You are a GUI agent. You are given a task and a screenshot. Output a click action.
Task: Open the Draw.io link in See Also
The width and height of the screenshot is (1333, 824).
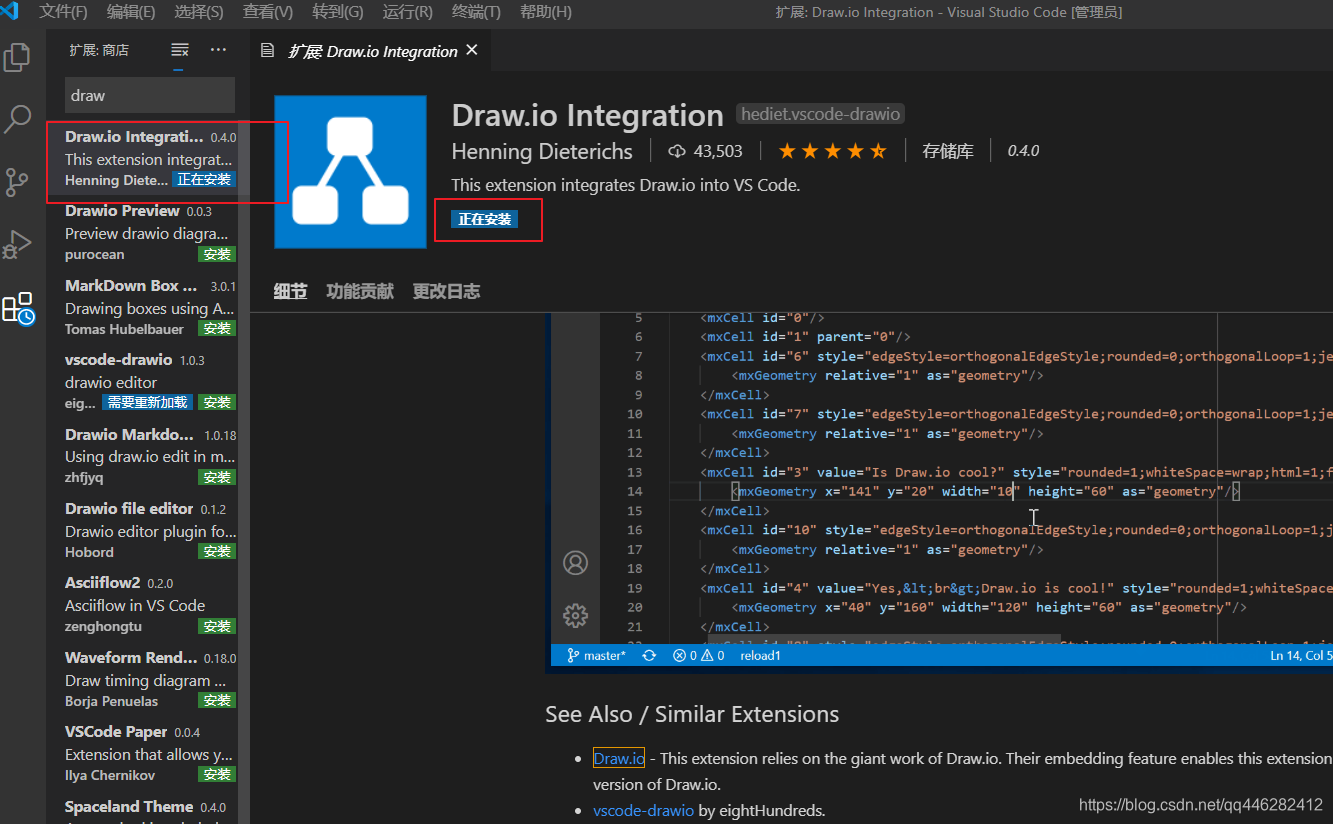pyautogui.click(x=619, y=758)
